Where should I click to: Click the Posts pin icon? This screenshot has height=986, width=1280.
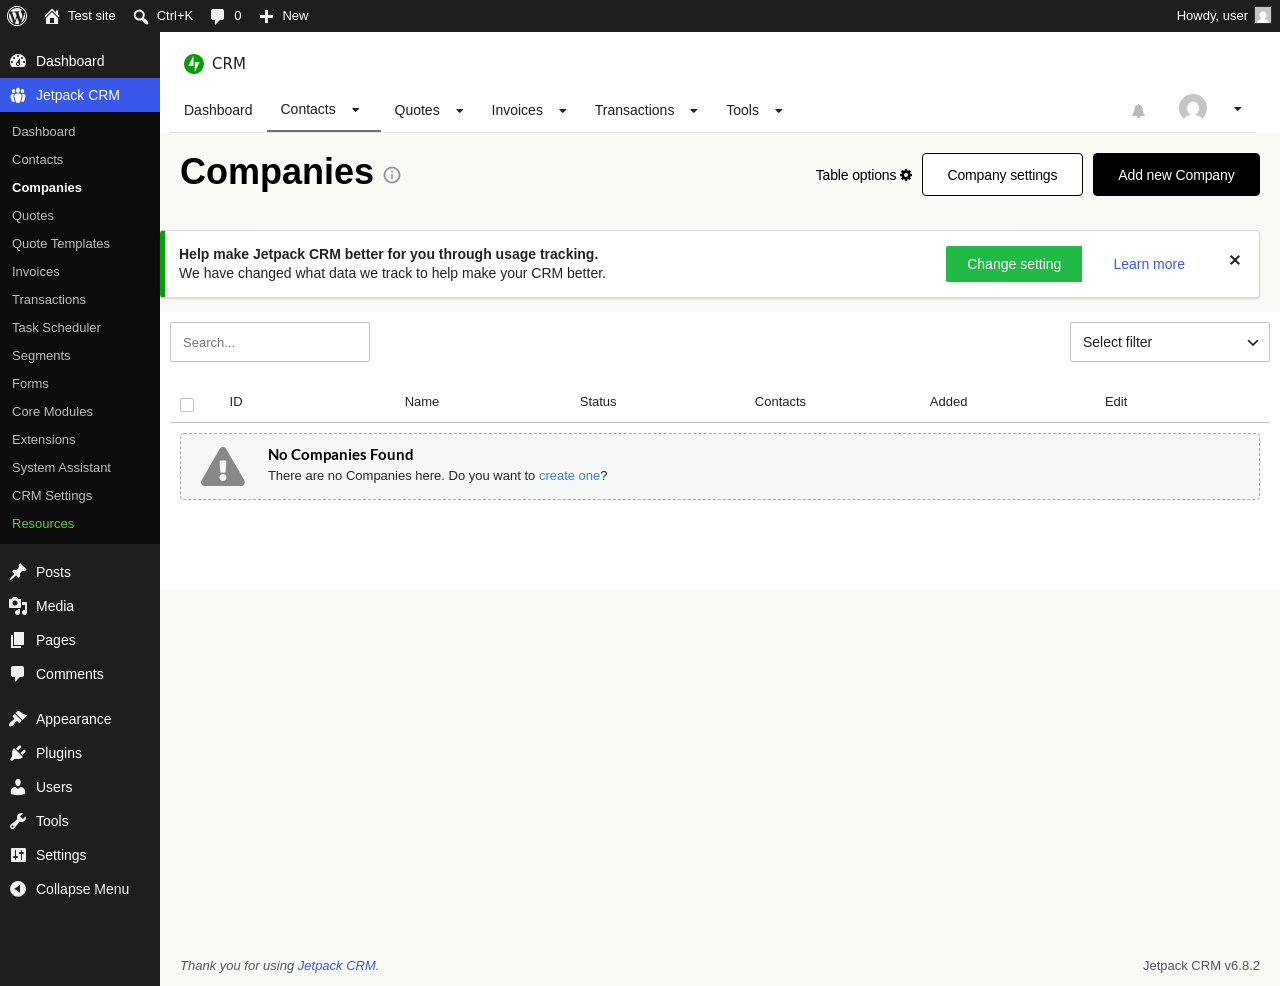coord(18,572)
